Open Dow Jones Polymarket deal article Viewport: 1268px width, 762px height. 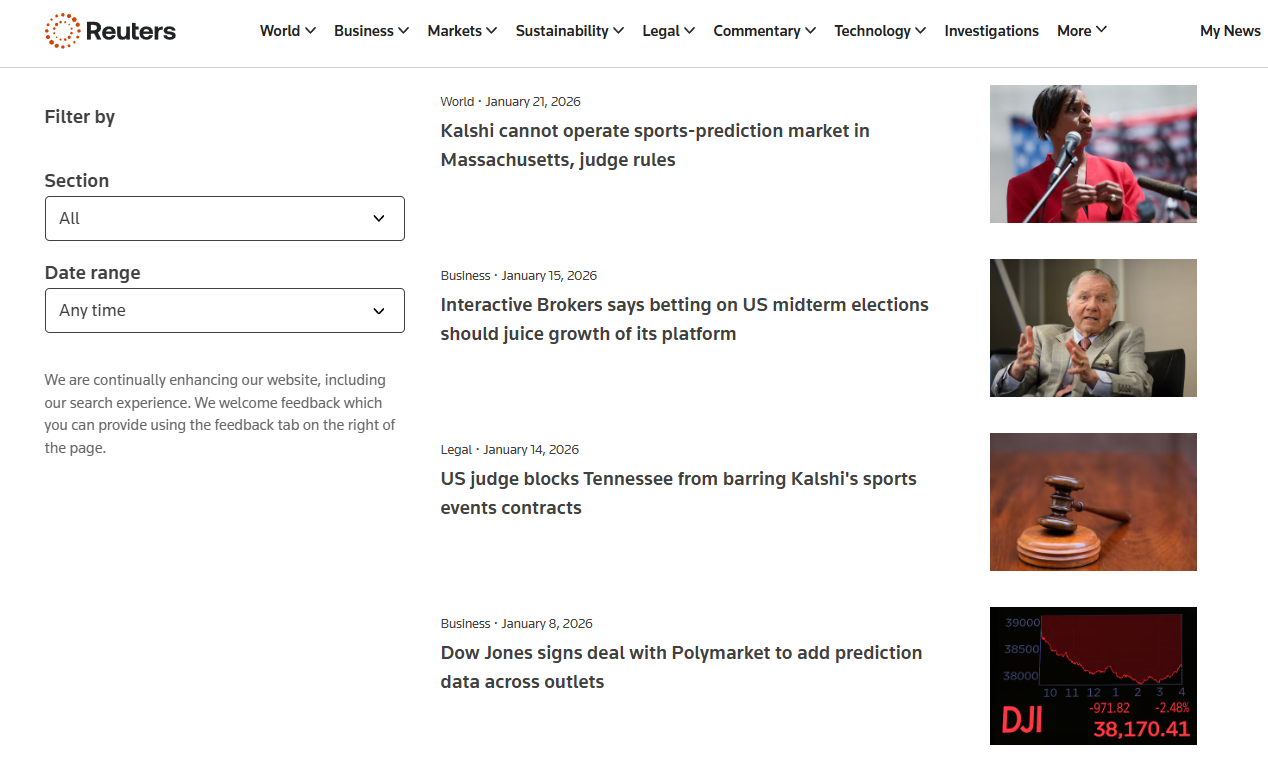tap(681, 667)
